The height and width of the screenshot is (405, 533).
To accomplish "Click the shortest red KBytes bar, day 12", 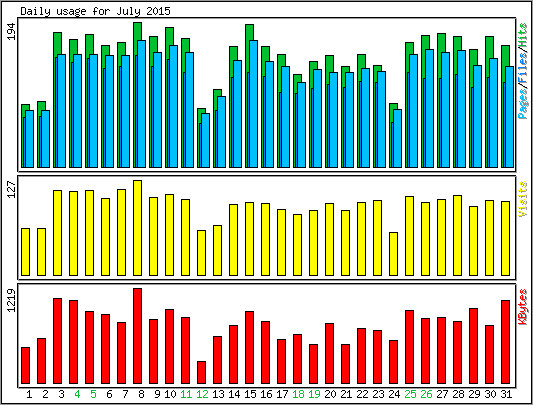I will [201, 372].
